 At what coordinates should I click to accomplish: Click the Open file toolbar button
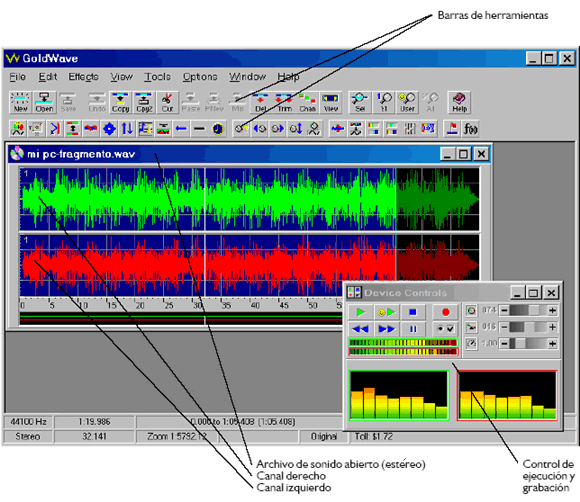coord(44,102)
